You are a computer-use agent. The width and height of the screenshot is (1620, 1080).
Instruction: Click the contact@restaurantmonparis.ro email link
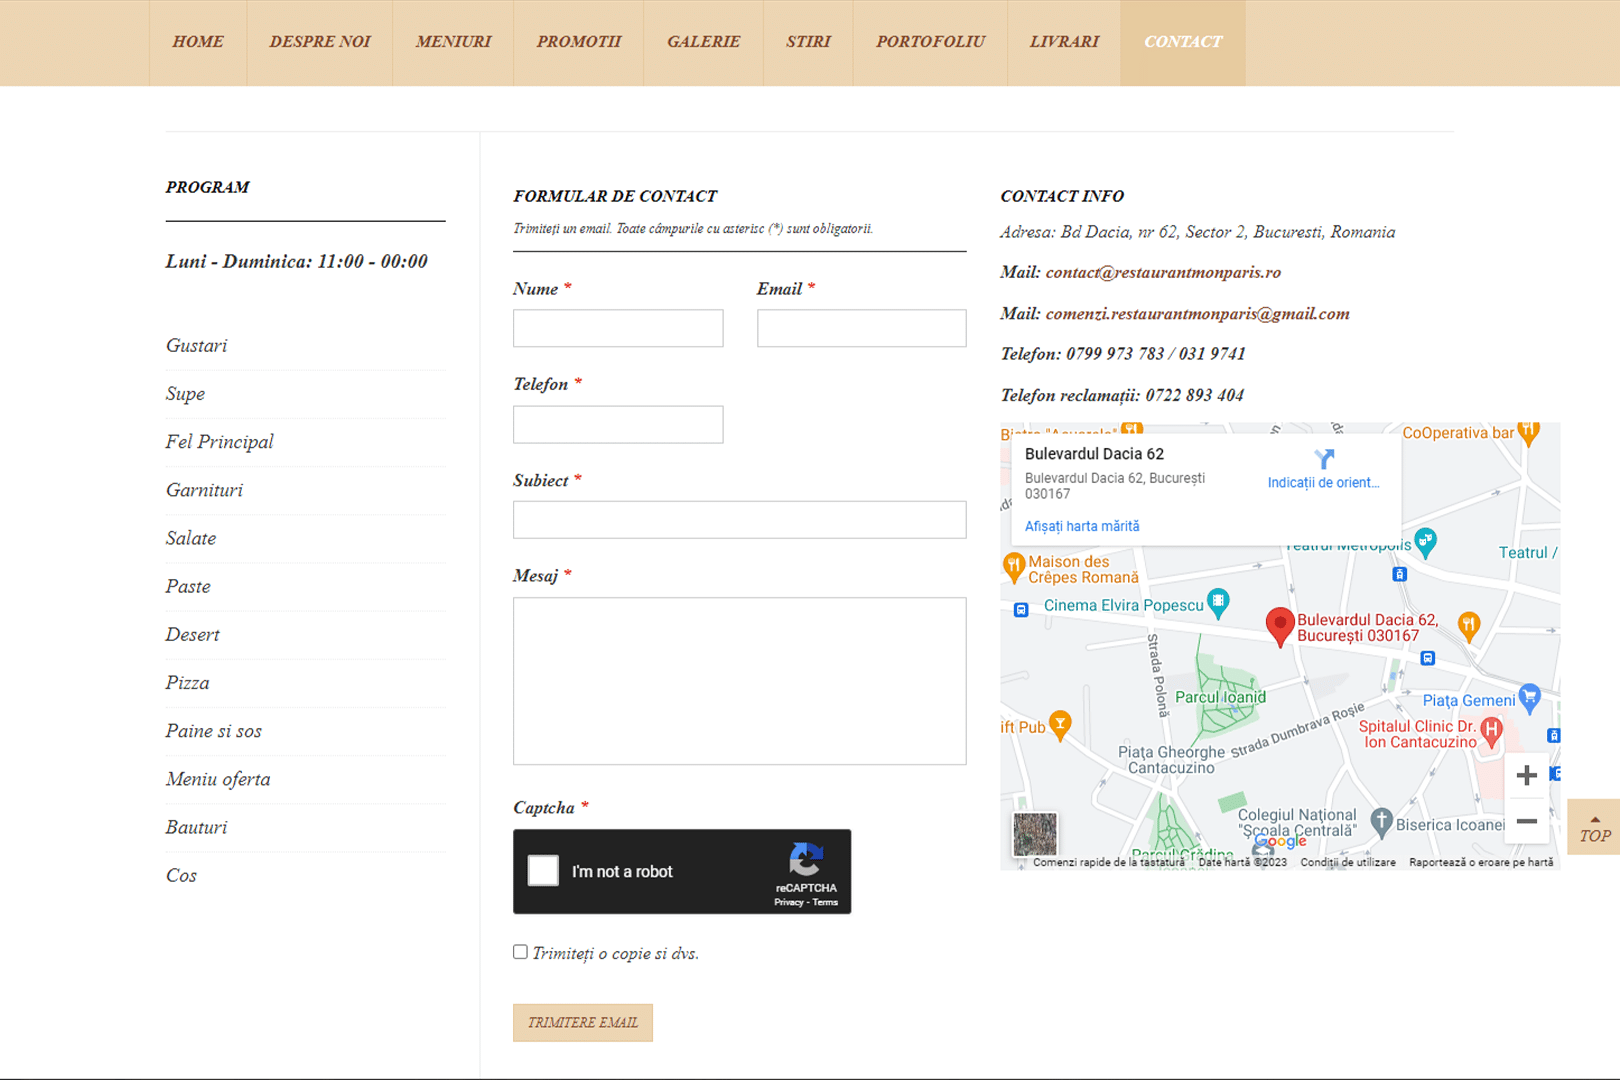click(x=1163, y=272)
